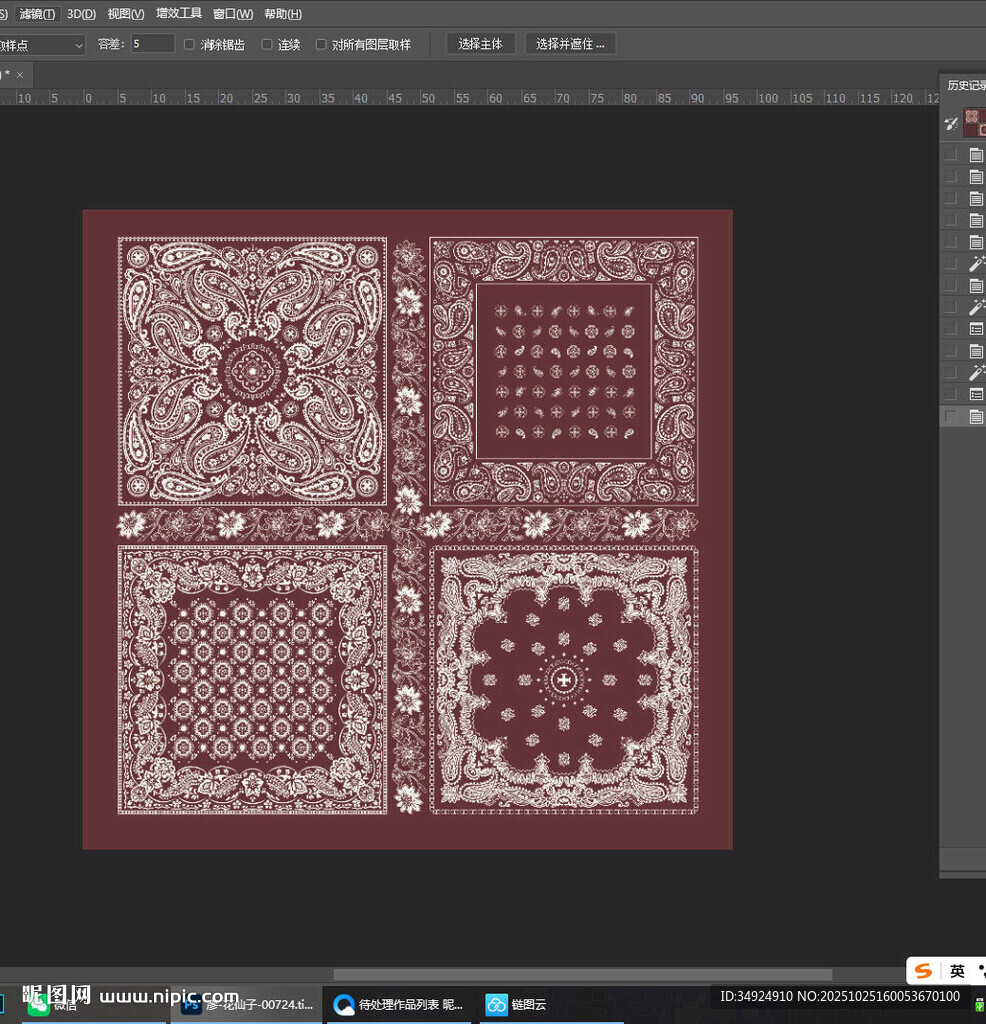
Task: Open the 滤镜 filter menu
Action: [x=37, y=14]
